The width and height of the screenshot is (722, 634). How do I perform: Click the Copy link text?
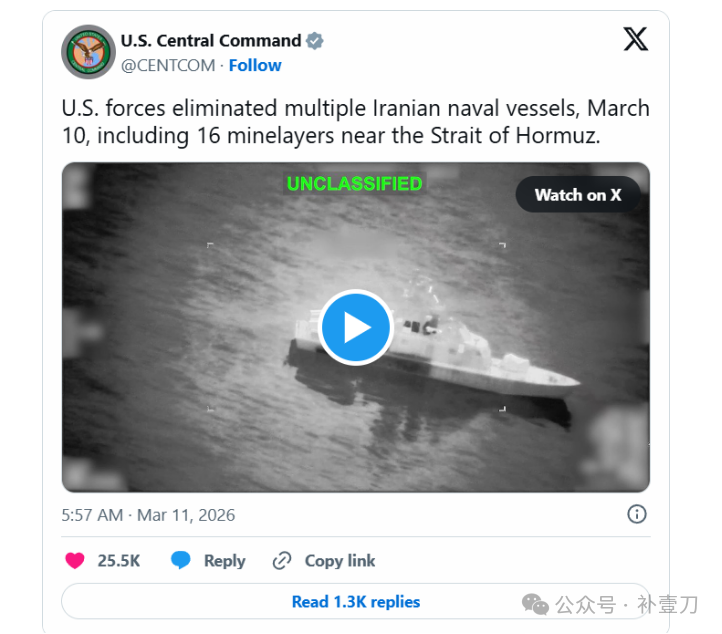tap(340, 561)
